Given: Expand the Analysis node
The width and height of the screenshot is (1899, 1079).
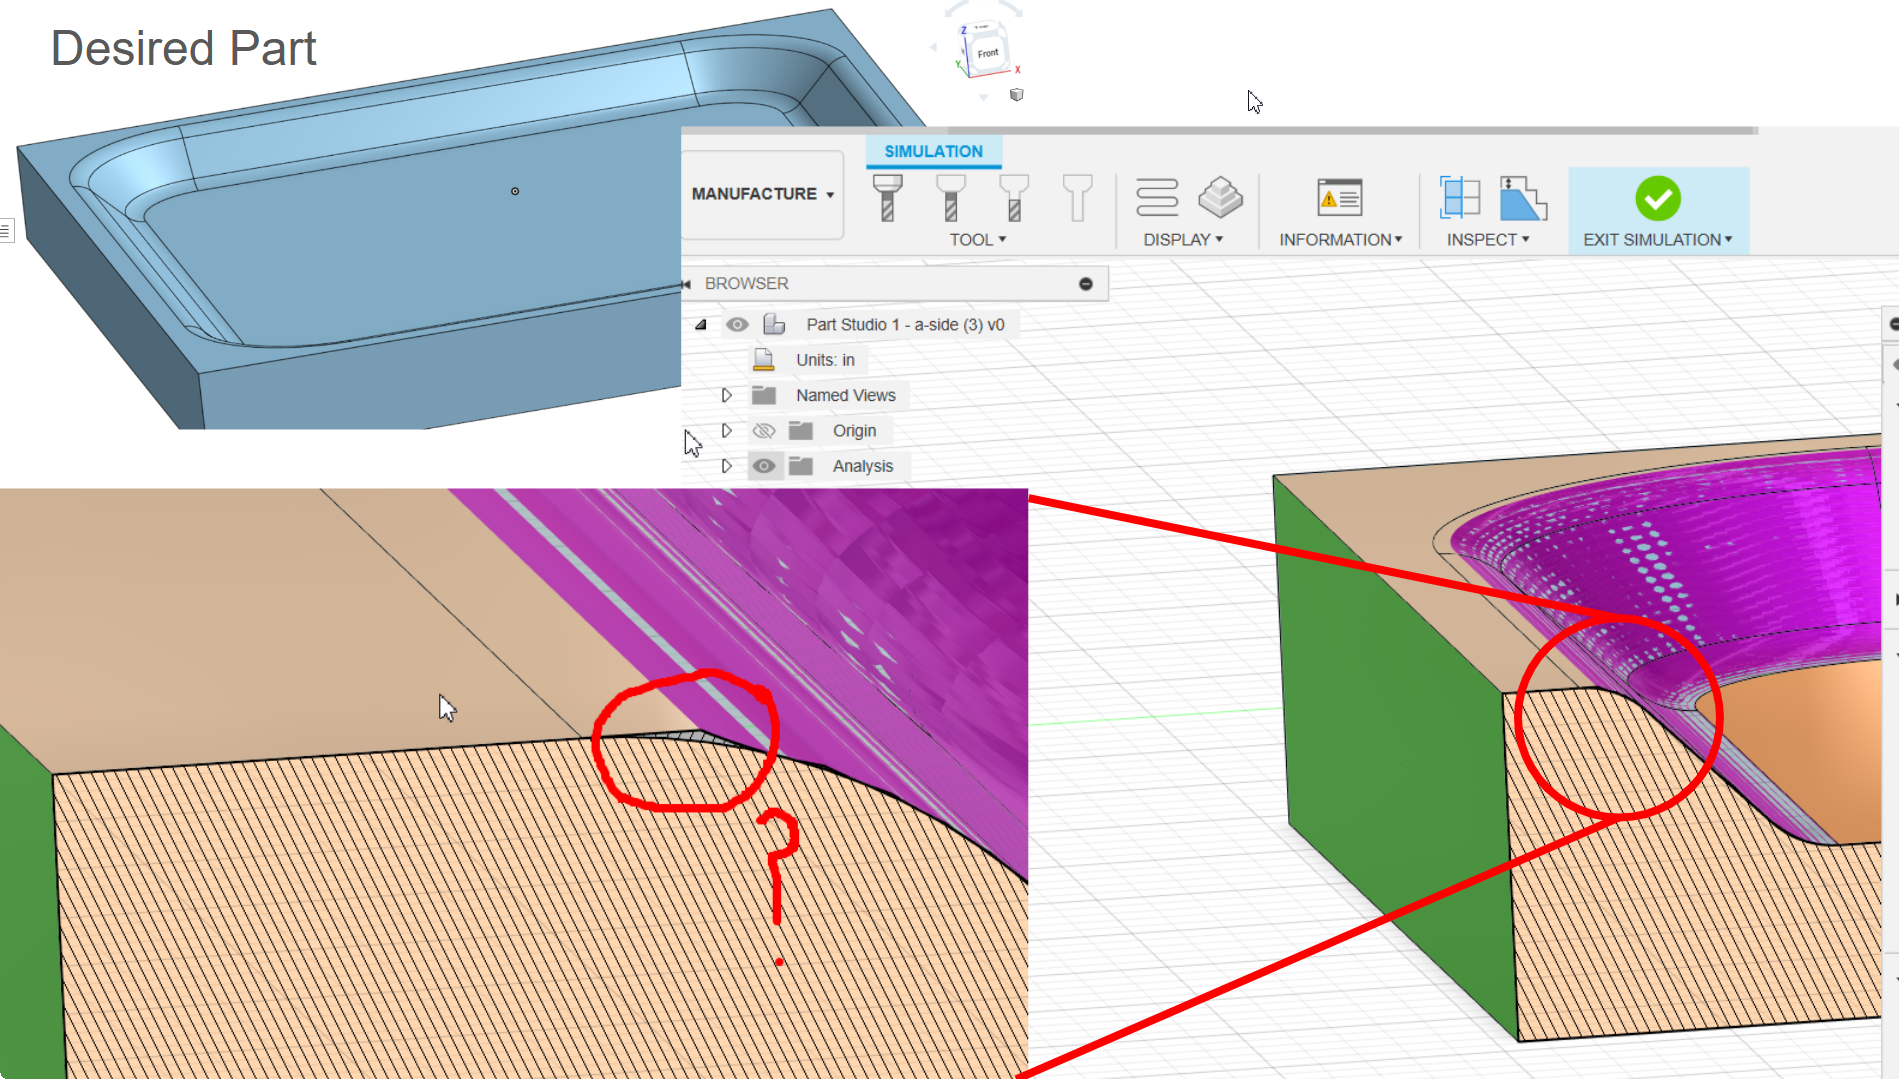Looking at the screenshot, I should click(x=727, y=466).
